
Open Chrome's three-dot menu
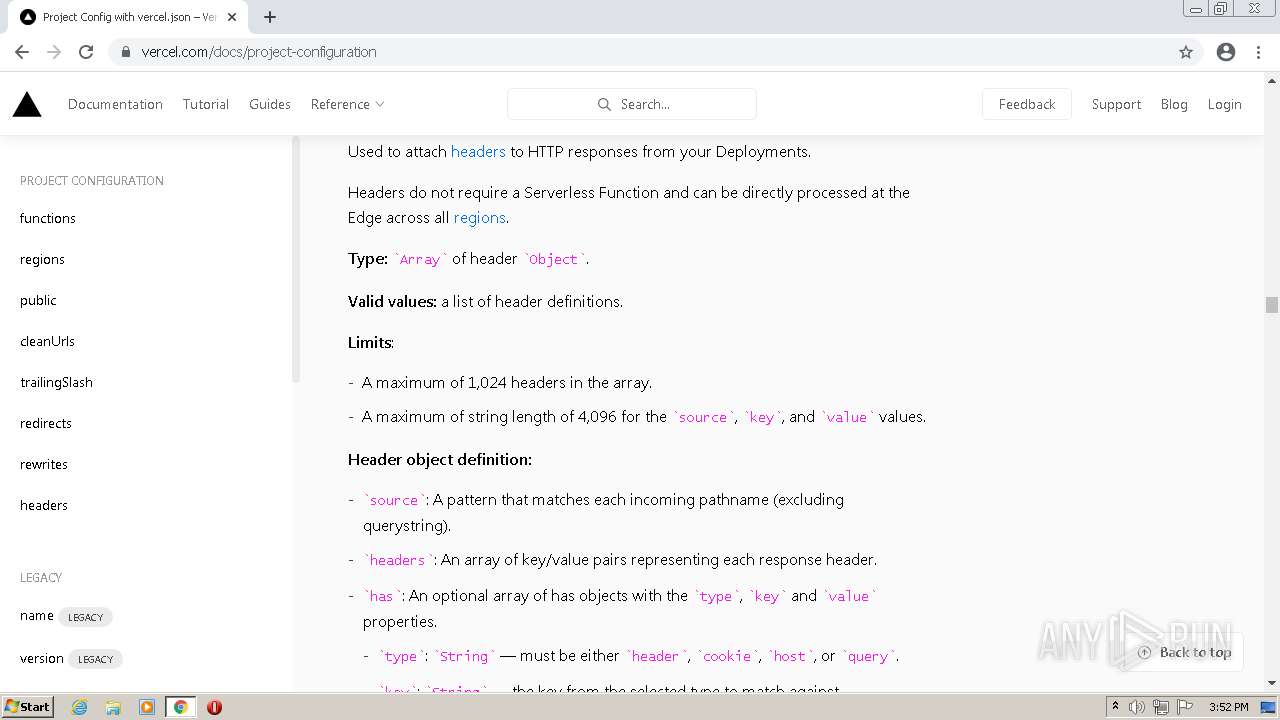click(1259, 52)
